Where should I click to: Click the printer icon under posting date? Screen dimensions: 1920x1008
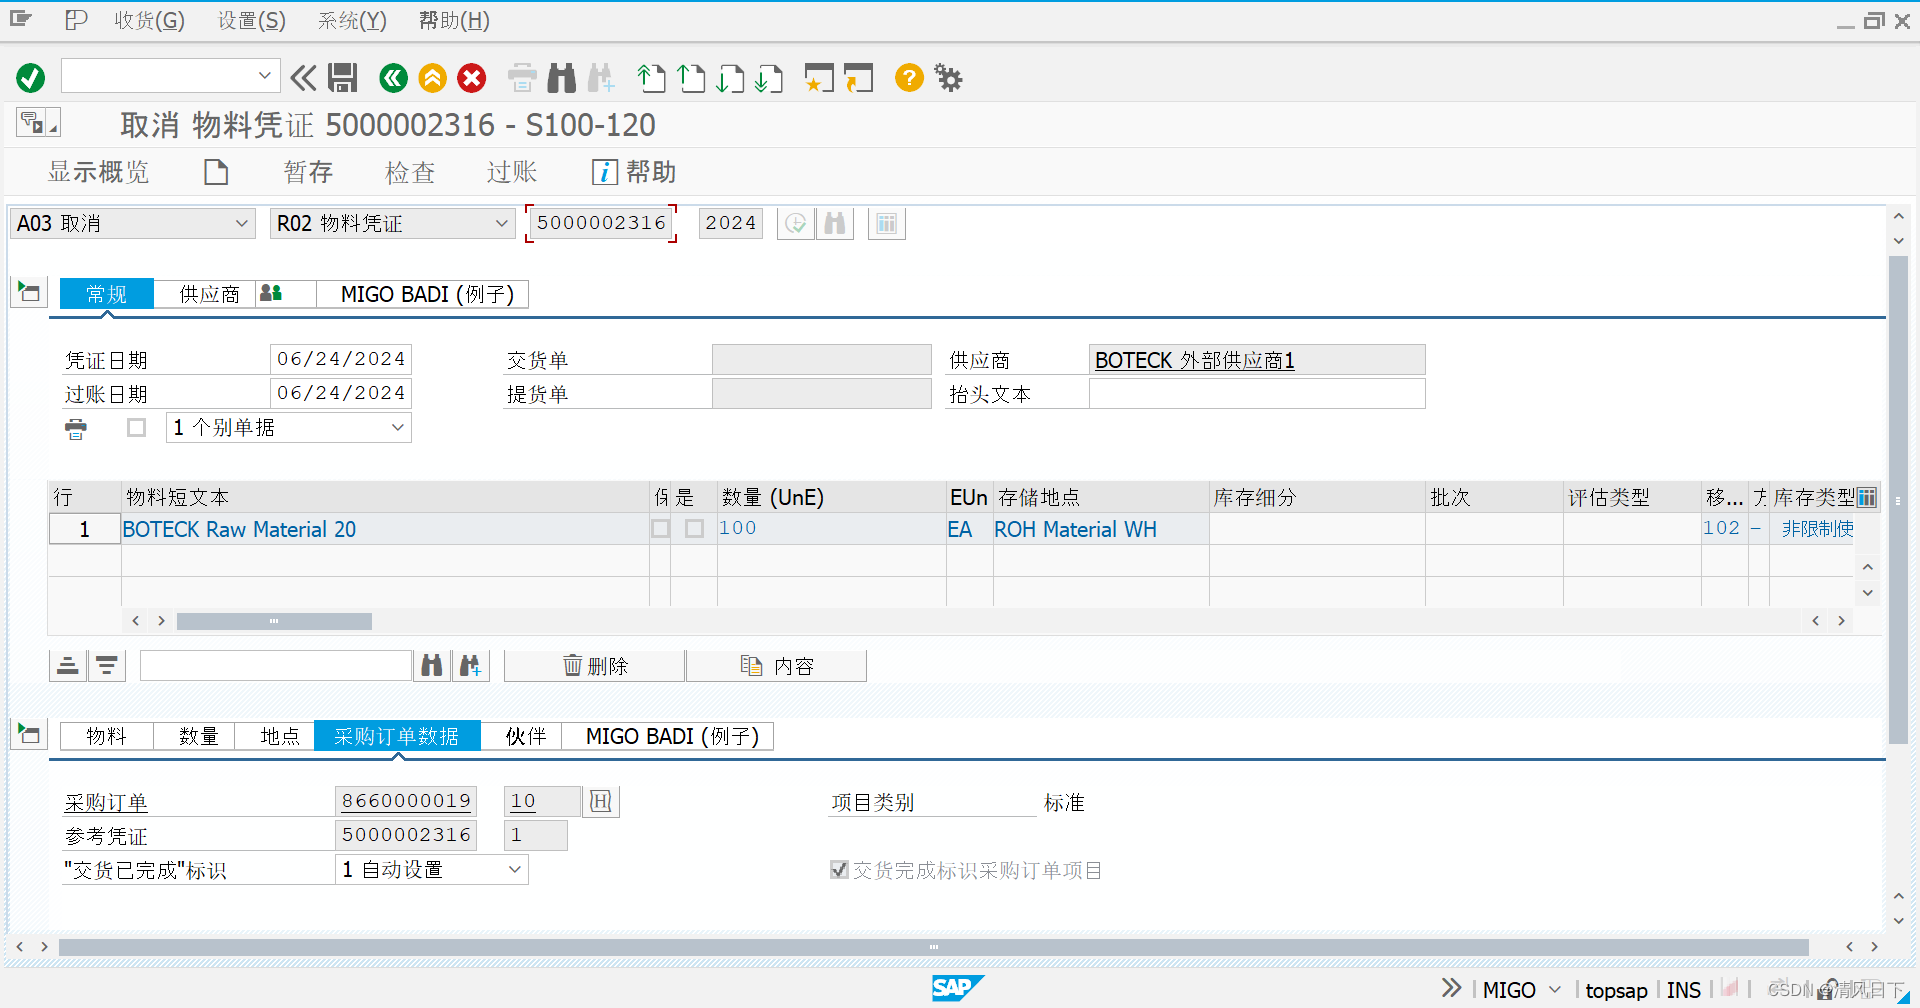[x=76, y=429]
